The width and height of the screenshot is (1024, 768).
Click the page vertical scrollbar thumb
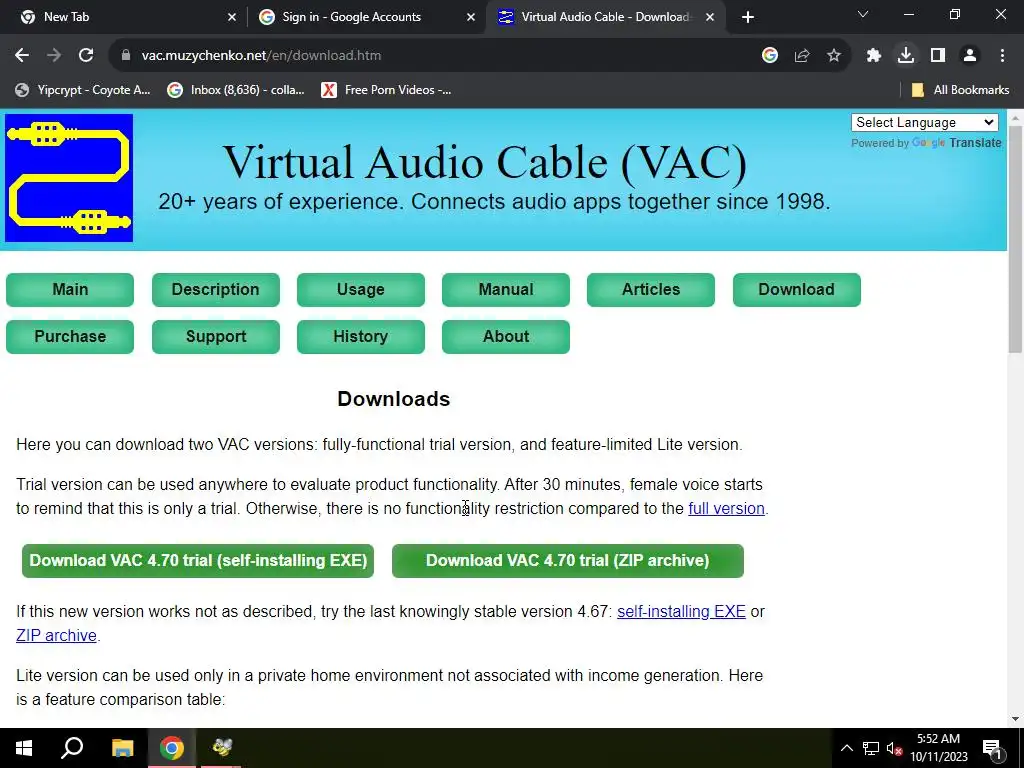[1015, 238]
